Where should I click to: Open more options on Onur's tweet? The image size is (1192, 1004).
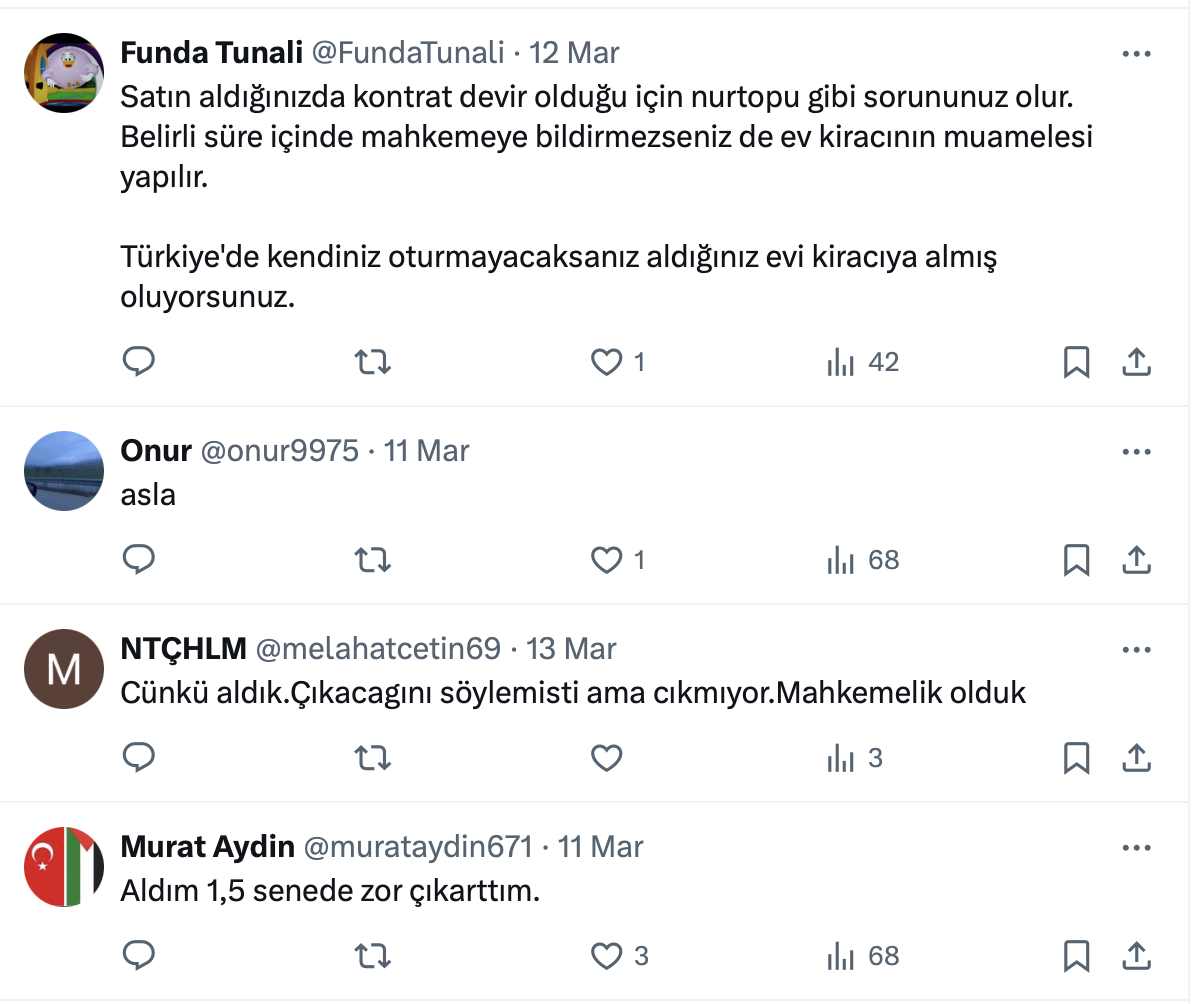click(1137, 452)
